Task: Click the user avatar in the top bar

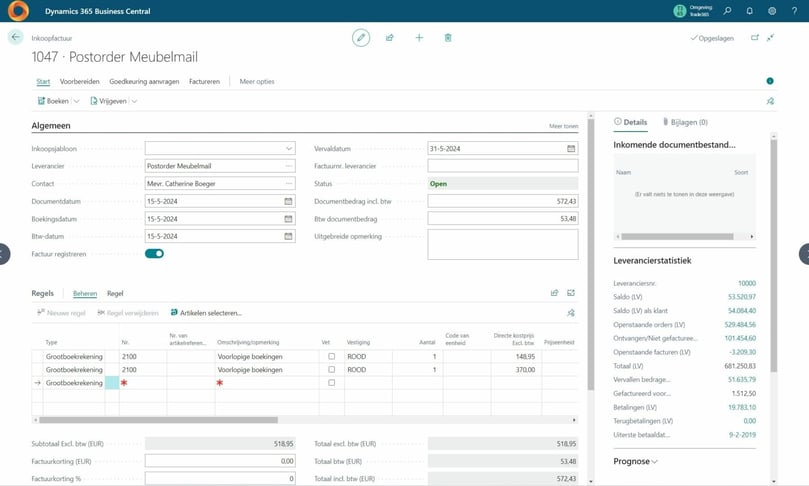Action: (x=680, y=11)
